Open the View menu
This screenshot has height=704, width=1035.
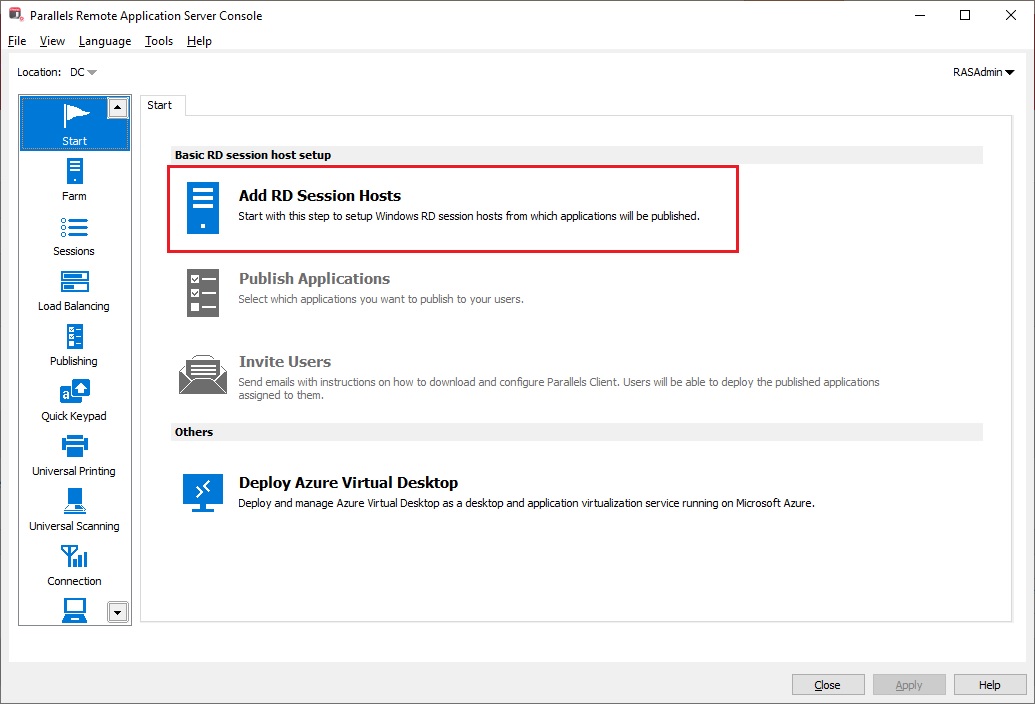52,41
